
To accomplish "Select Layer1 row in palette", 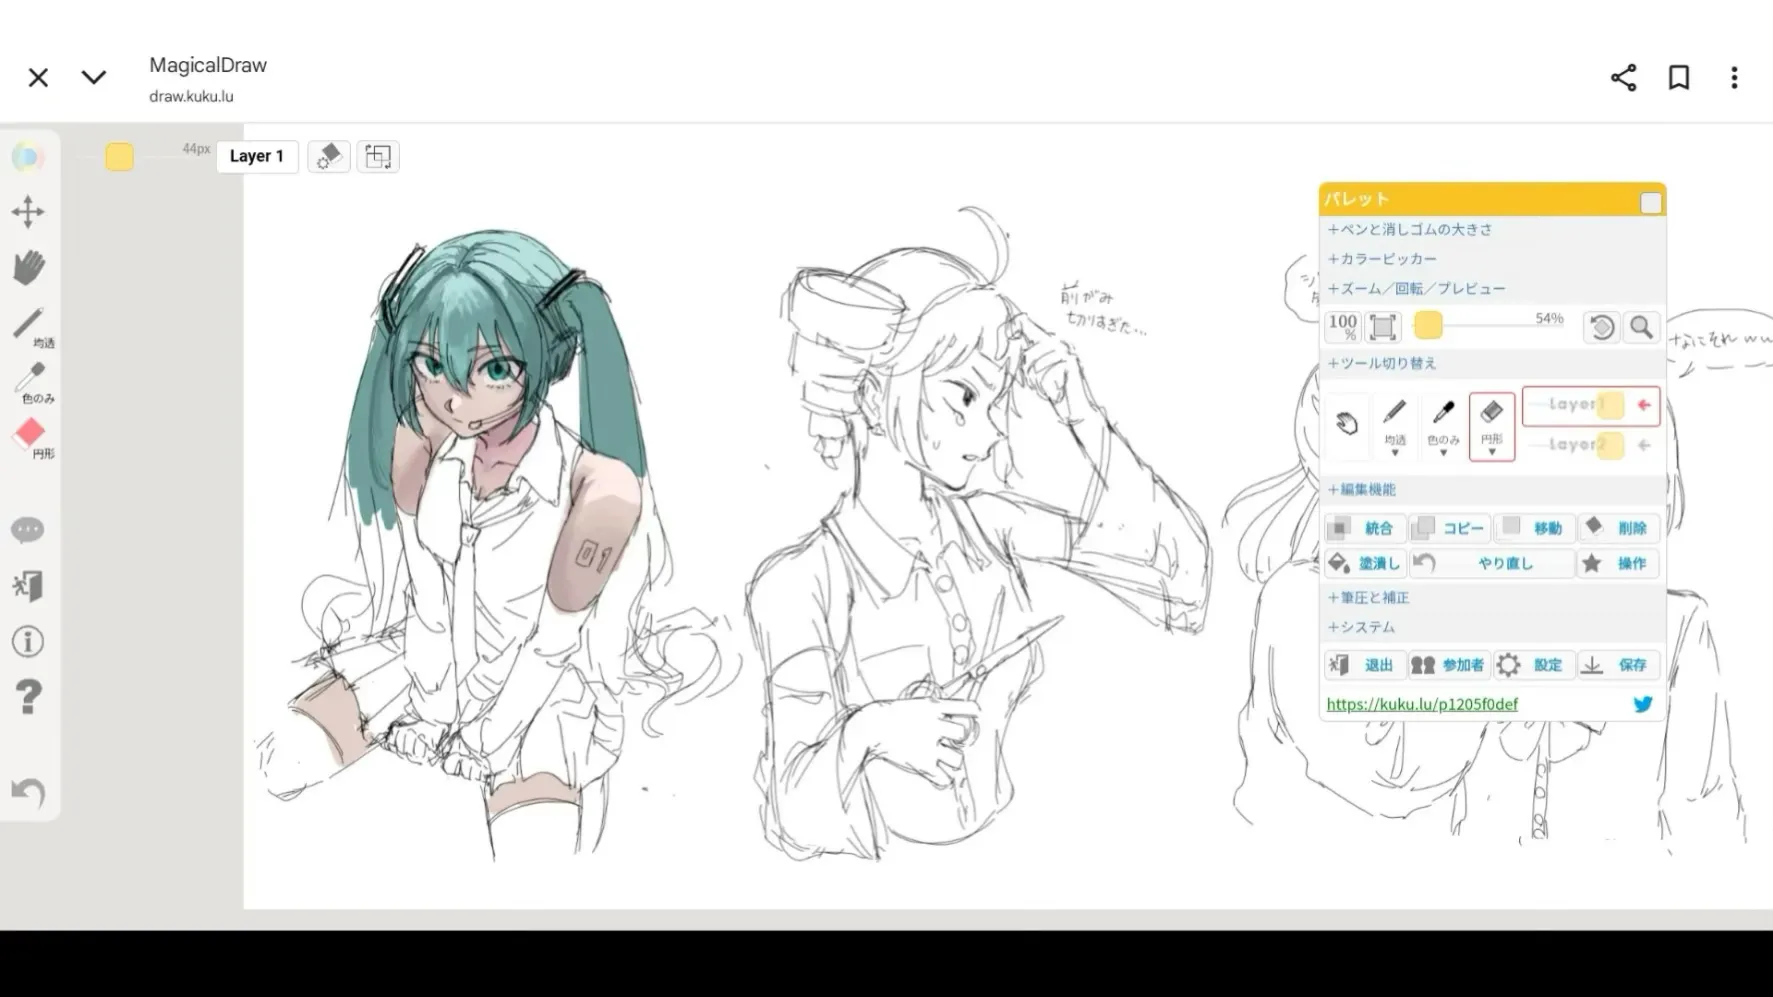I will pyautogui.click(x=1591, y=405).
